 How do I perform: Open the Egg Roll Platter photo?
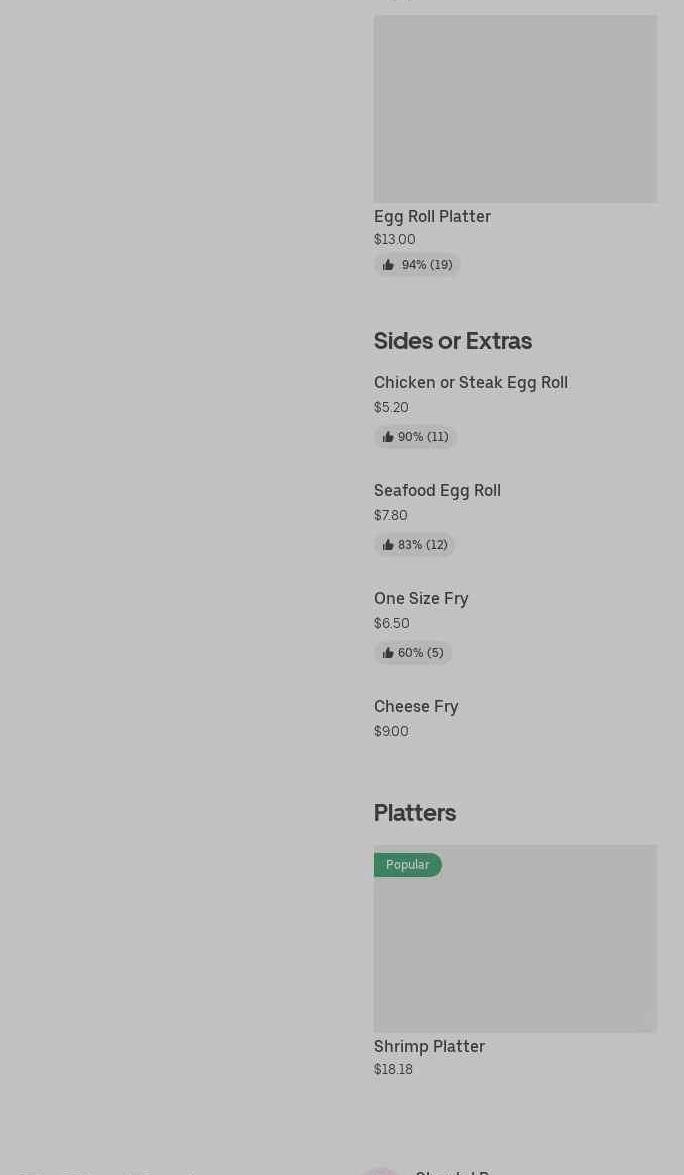click(515, 109)
